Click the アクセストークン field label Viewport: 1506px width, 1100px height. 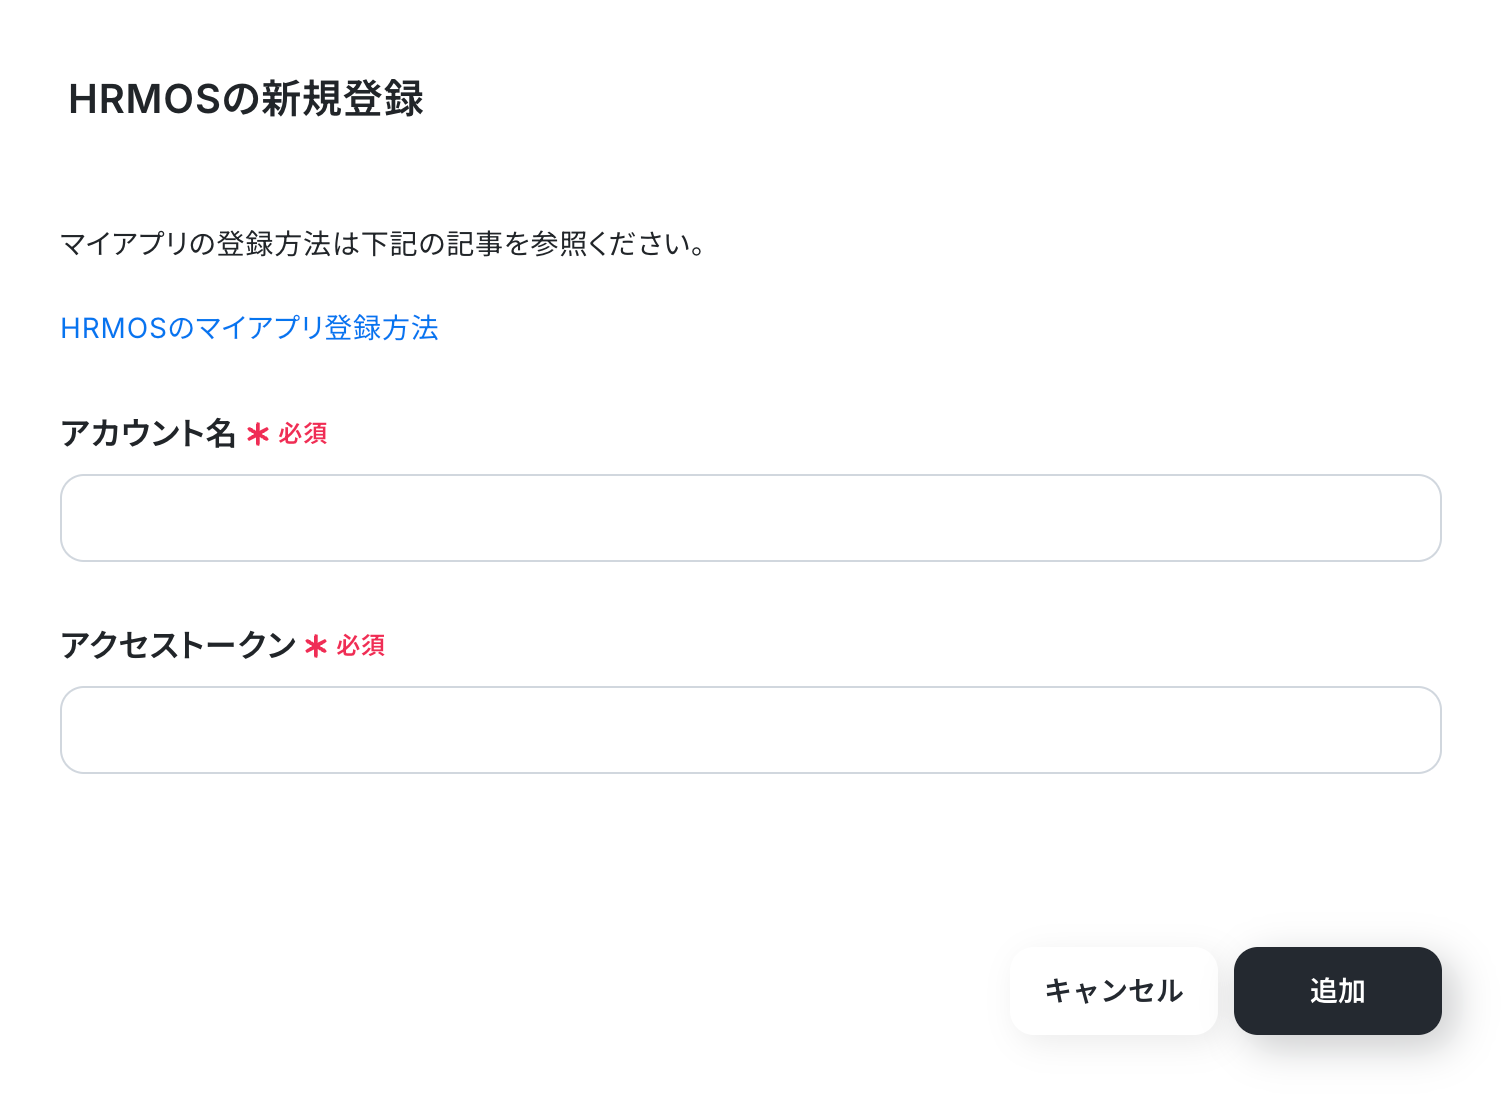[x=178, y=646]
